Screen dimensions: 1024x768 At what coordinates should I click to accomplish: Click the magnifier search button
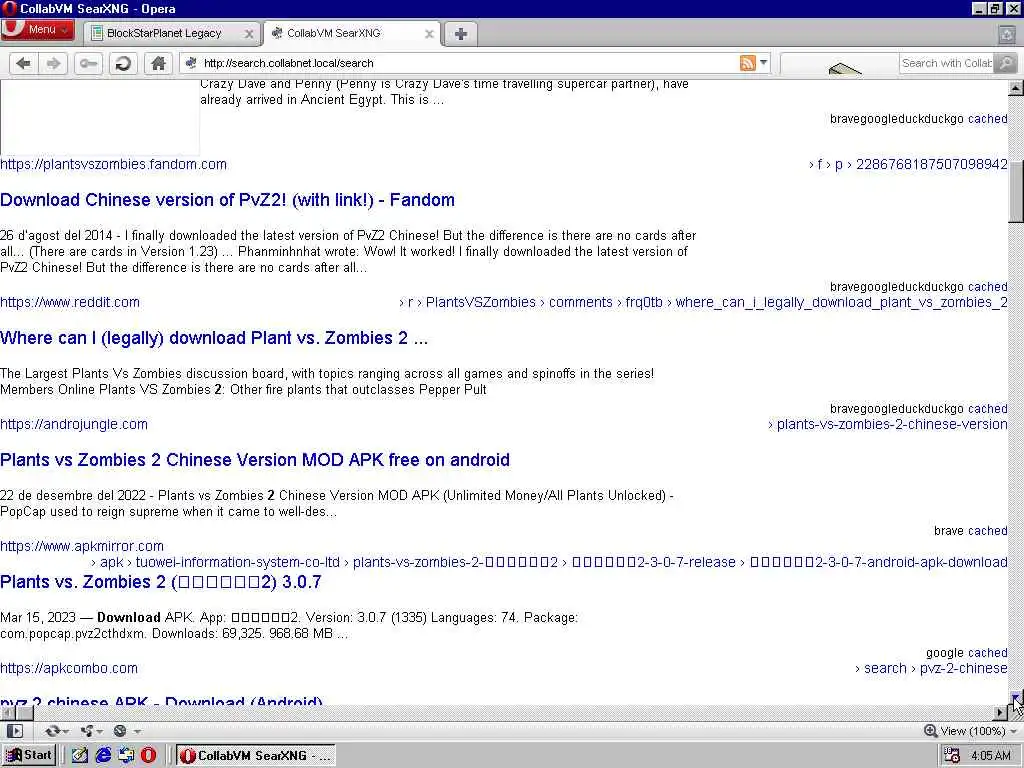coord(1006,63)
